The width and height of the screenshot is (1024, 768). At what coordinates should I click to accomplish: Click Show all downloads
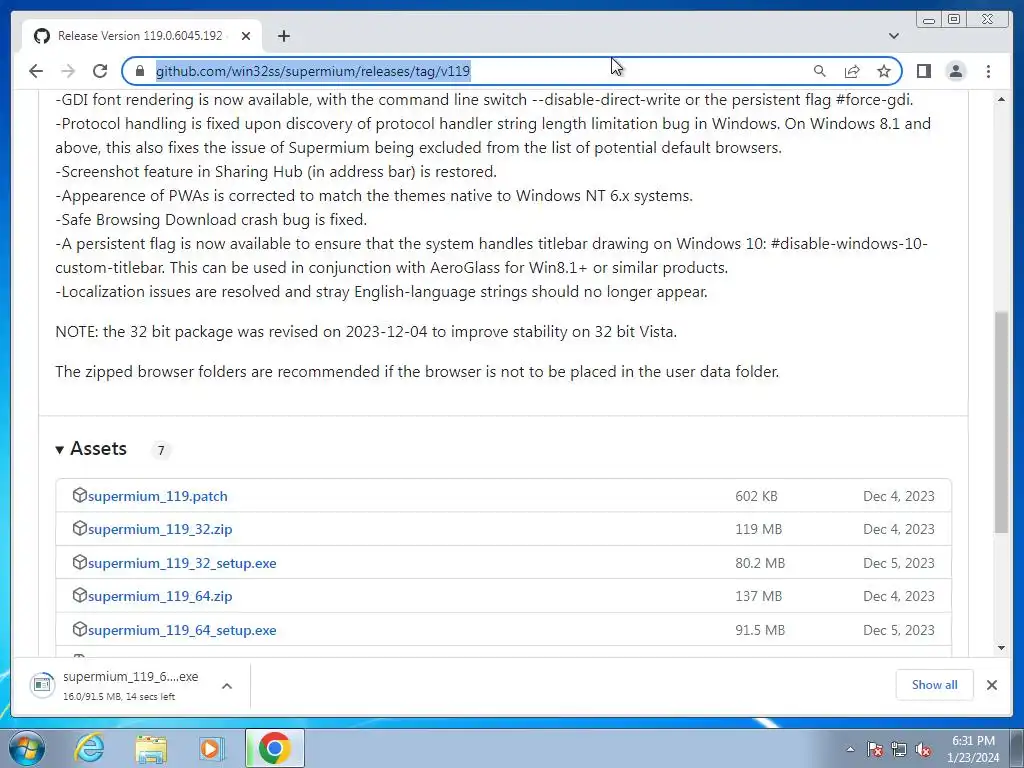(x=935, y=684)
